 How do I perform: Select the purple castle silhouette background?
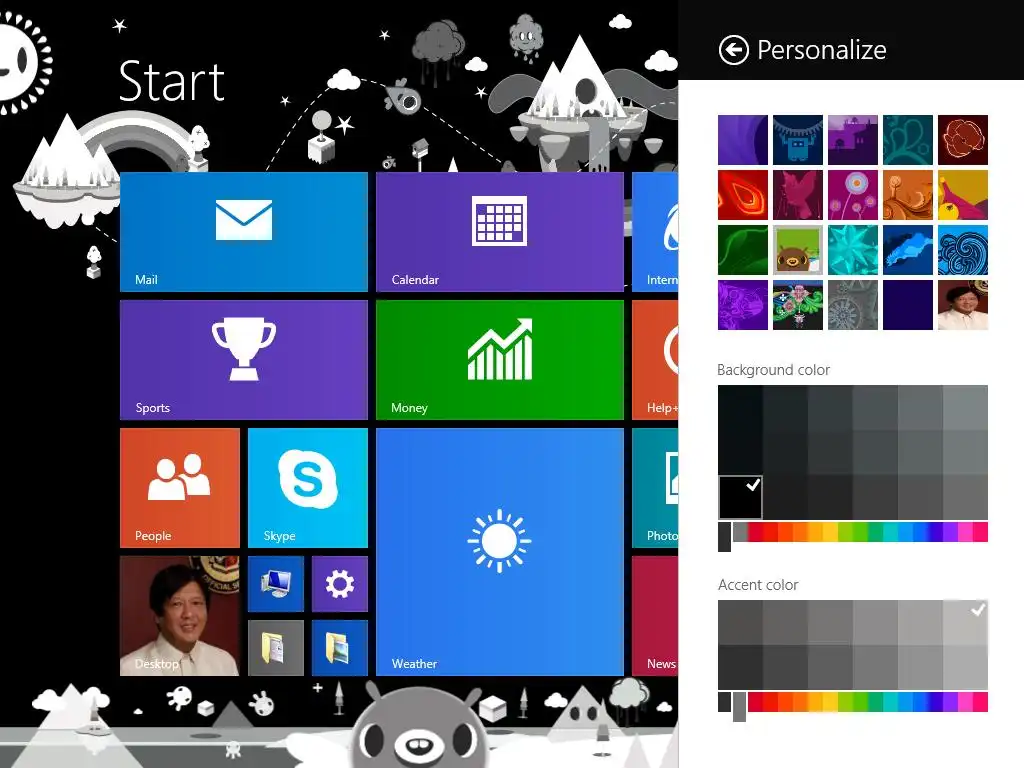(x=853, y=140)
